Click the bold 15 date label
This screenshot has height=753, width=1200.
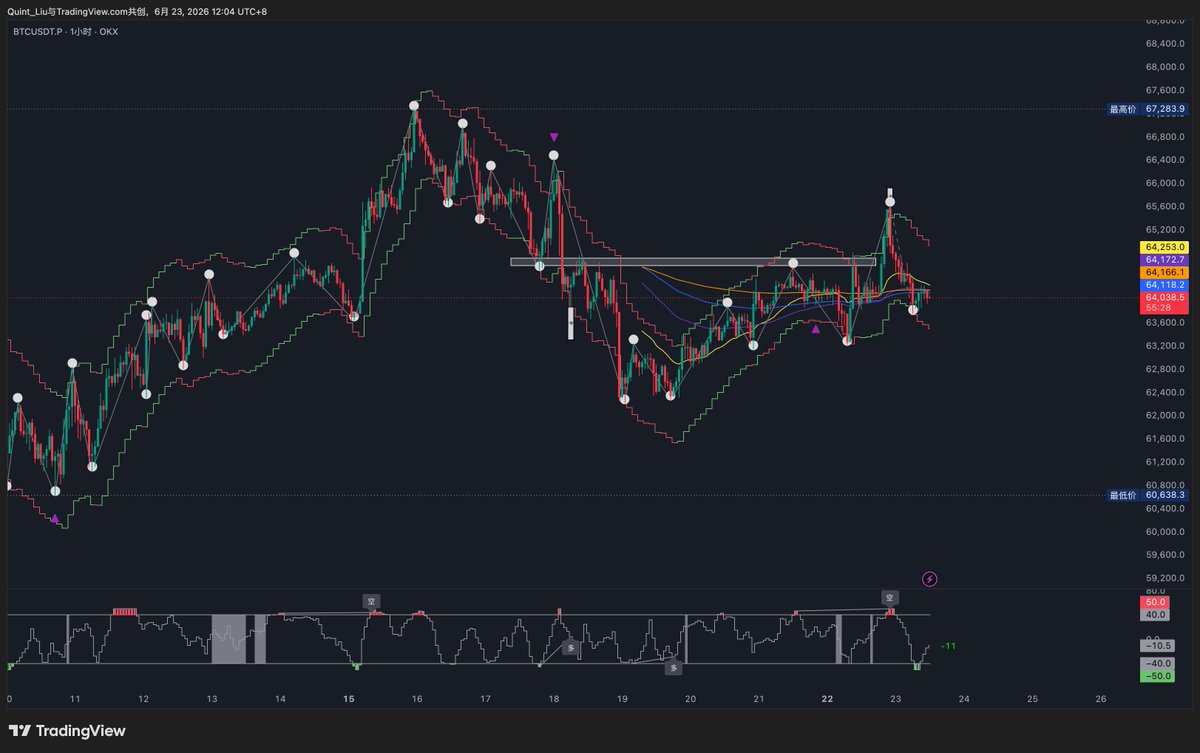349,699
